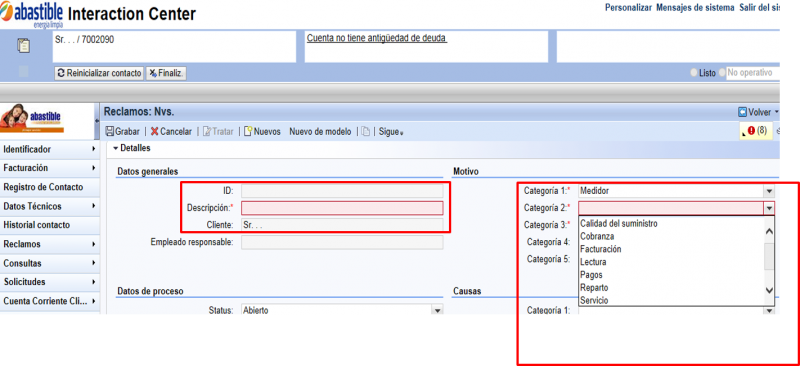The image size is (800, 366).
Task: Click into the Descripción input field
Action: (342, 208)
